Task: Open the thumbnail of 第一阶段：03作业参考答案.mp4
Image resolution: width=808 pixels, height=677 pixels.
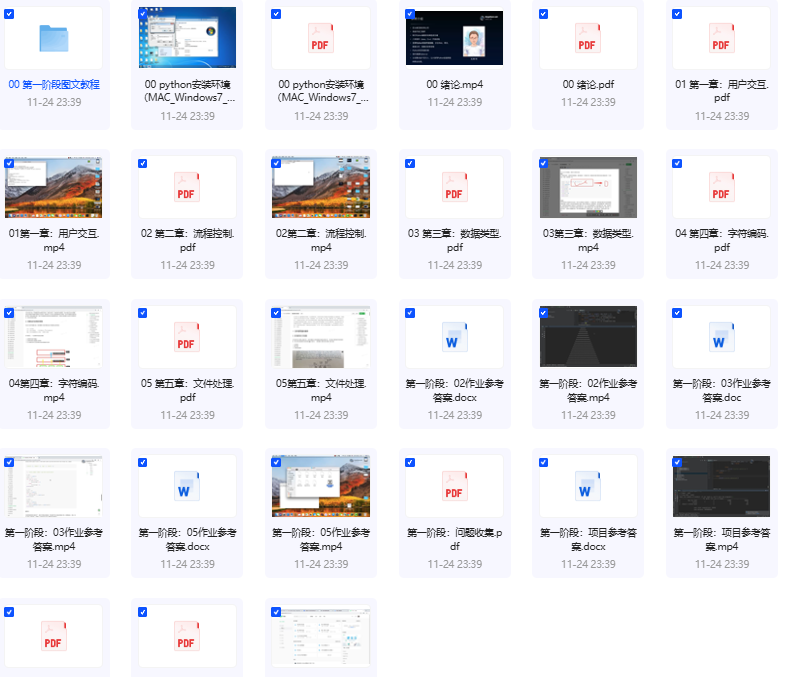Action: (54, 486)
